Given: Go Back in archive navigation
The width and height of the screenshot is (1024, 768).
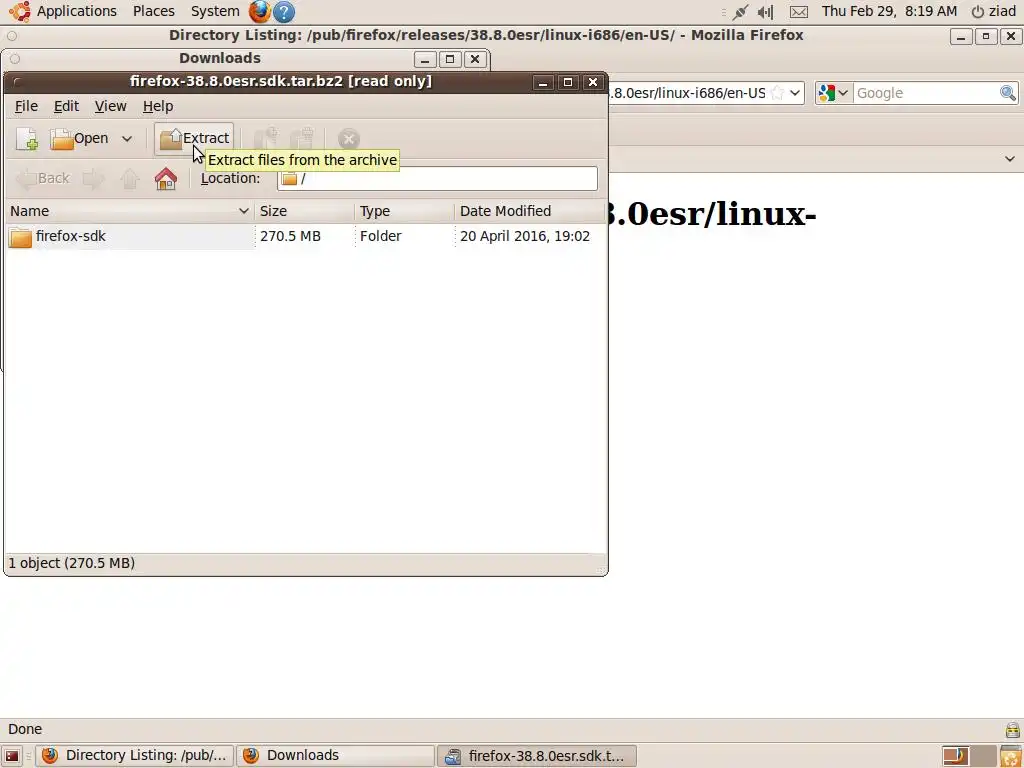Looking at the screenshot, I should pos(42,178).
